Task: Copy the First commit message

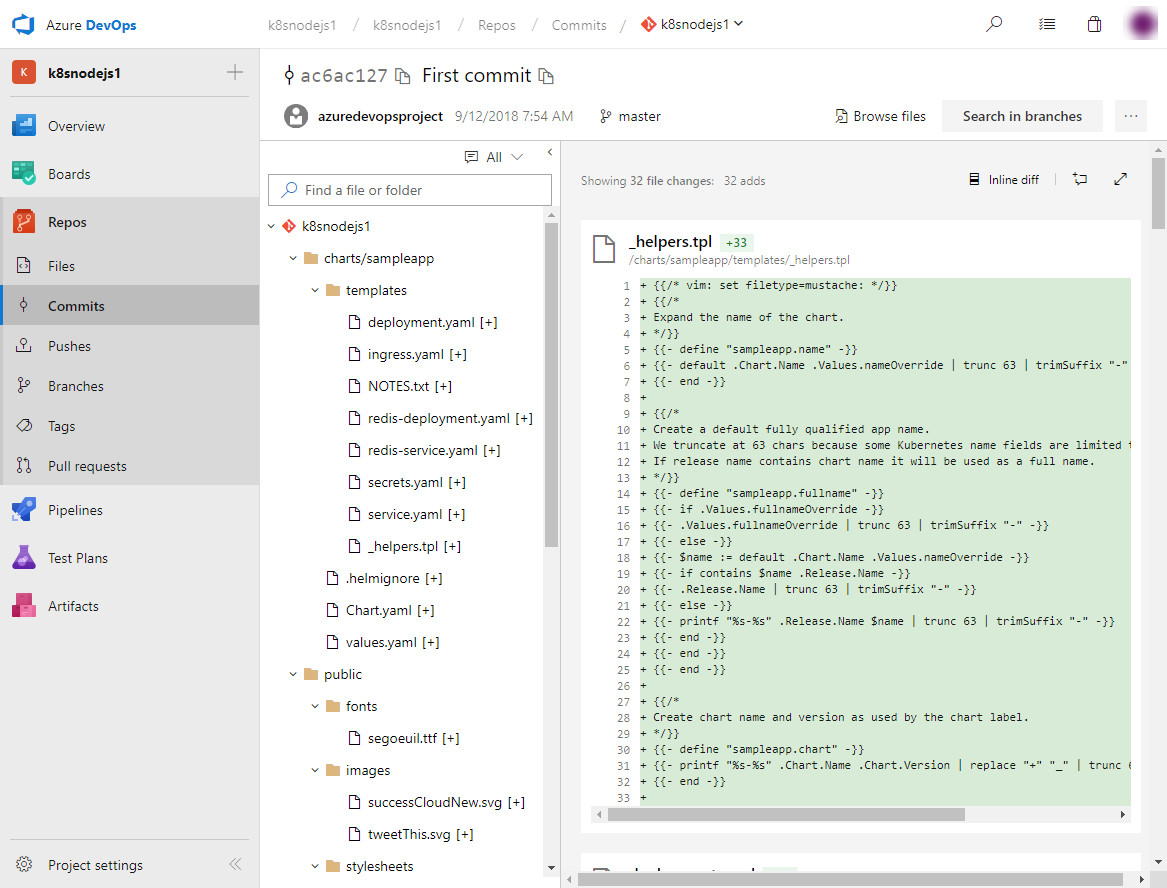Action: pos(546,76)
